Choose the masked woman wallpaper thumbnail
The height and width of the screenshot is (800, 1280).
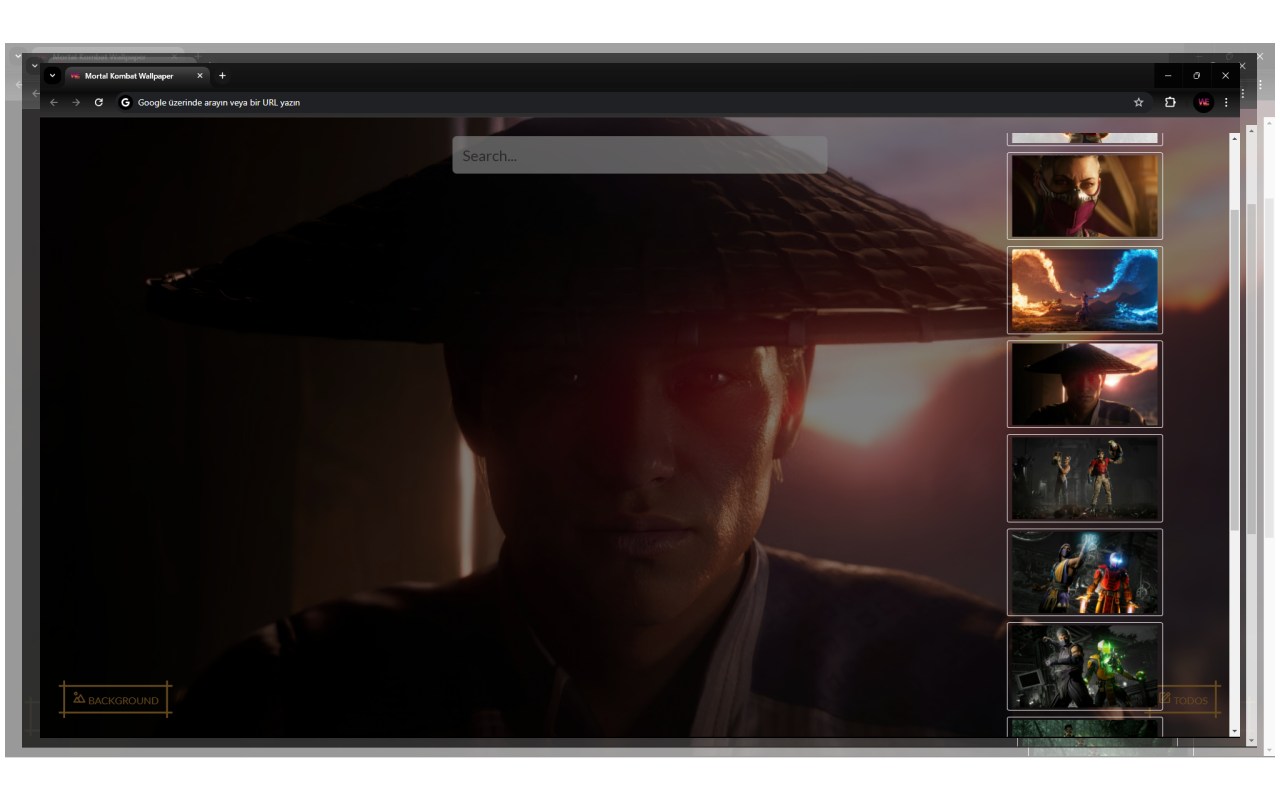point(1085,196)
